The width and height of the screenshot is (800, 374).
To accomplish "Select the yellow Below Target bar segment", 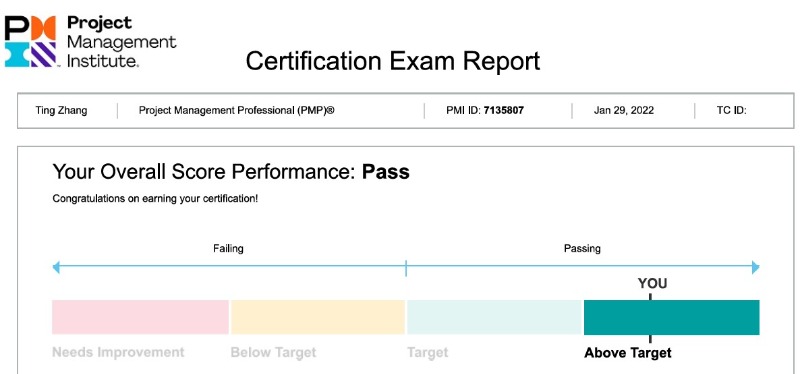I will coord(317,317).
